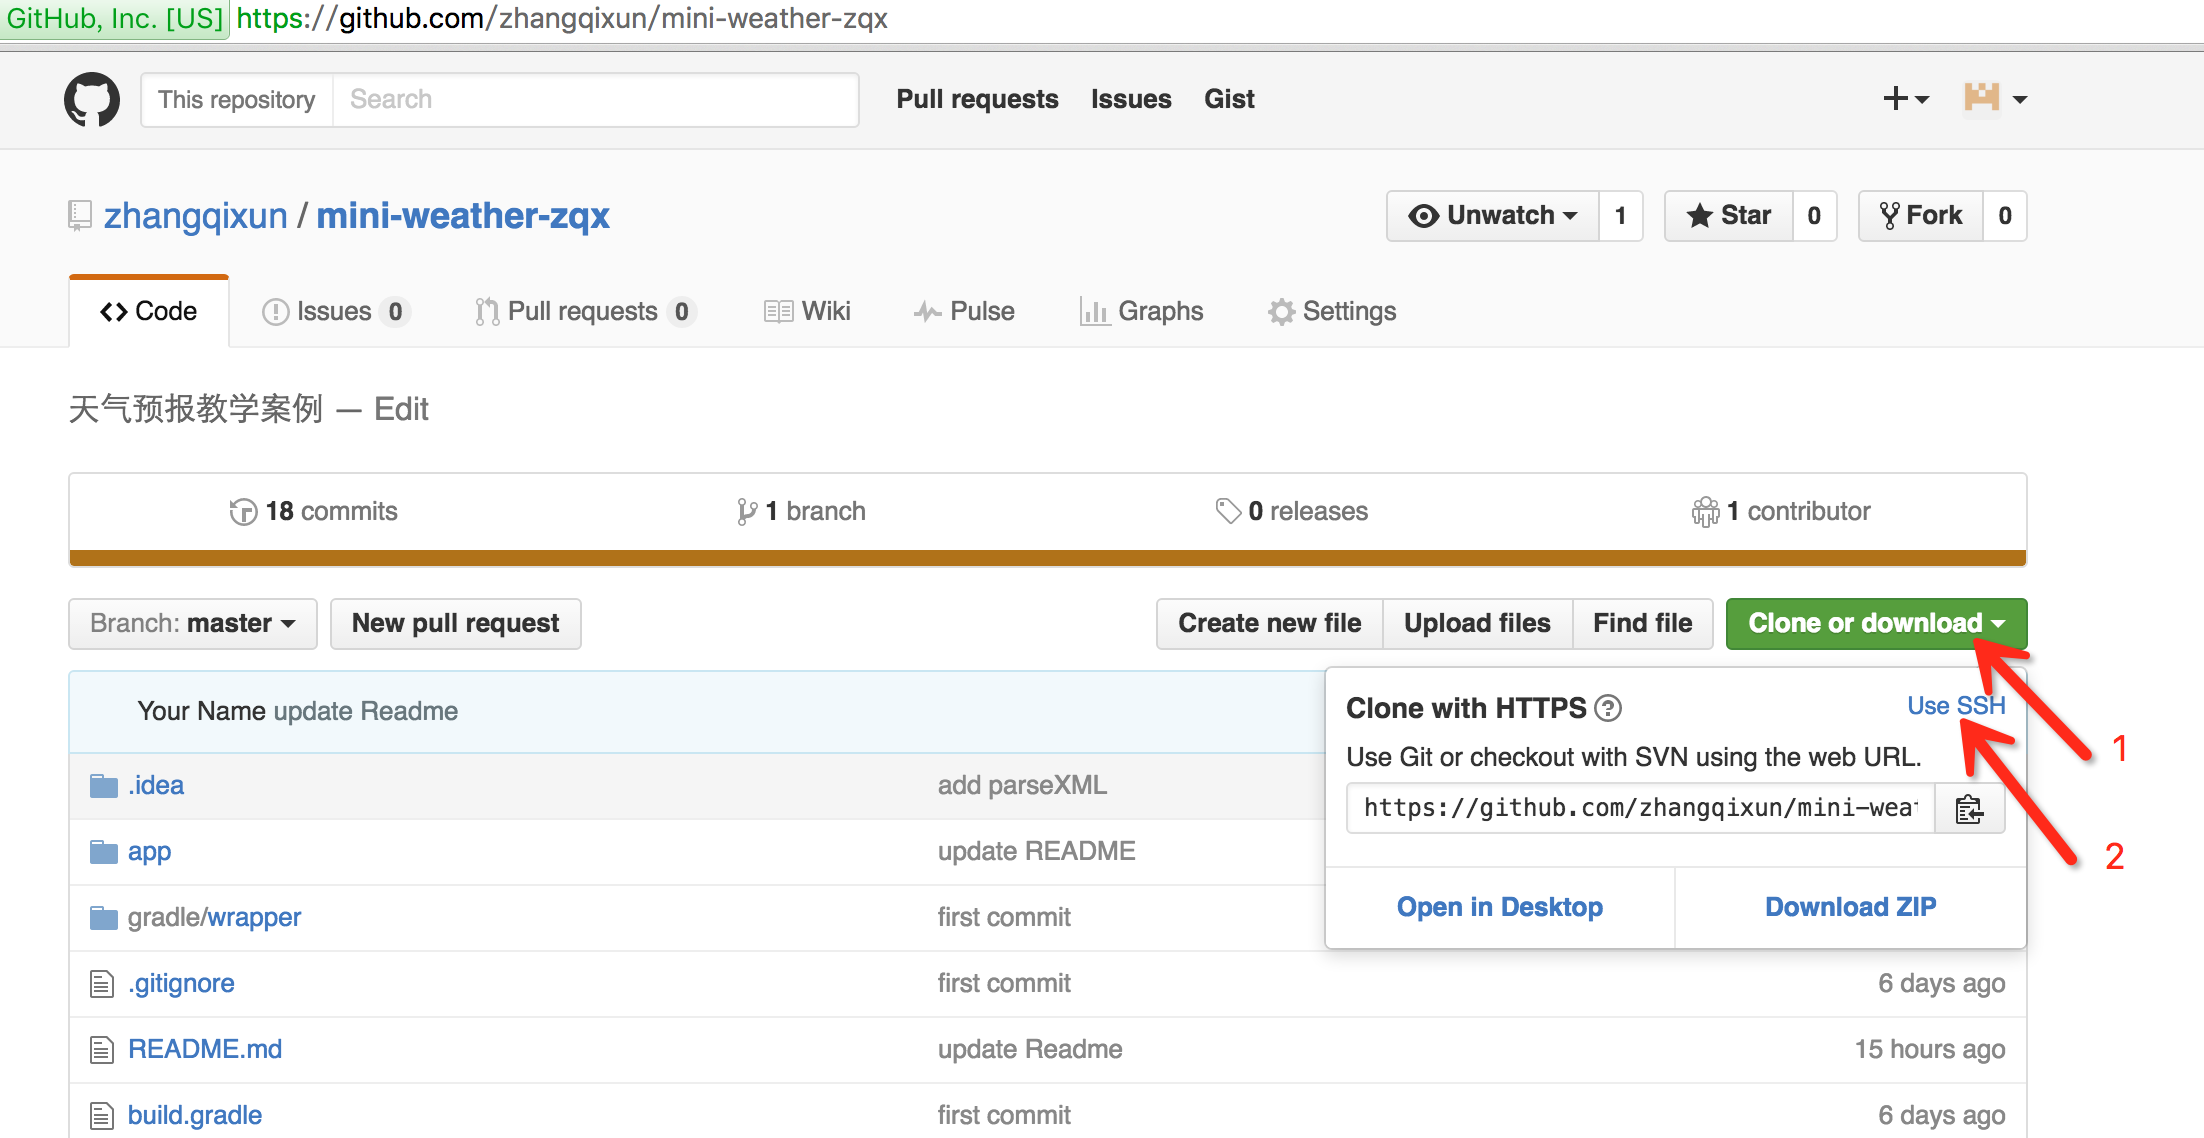Click the build.gradle file icon

[102, 1116]
